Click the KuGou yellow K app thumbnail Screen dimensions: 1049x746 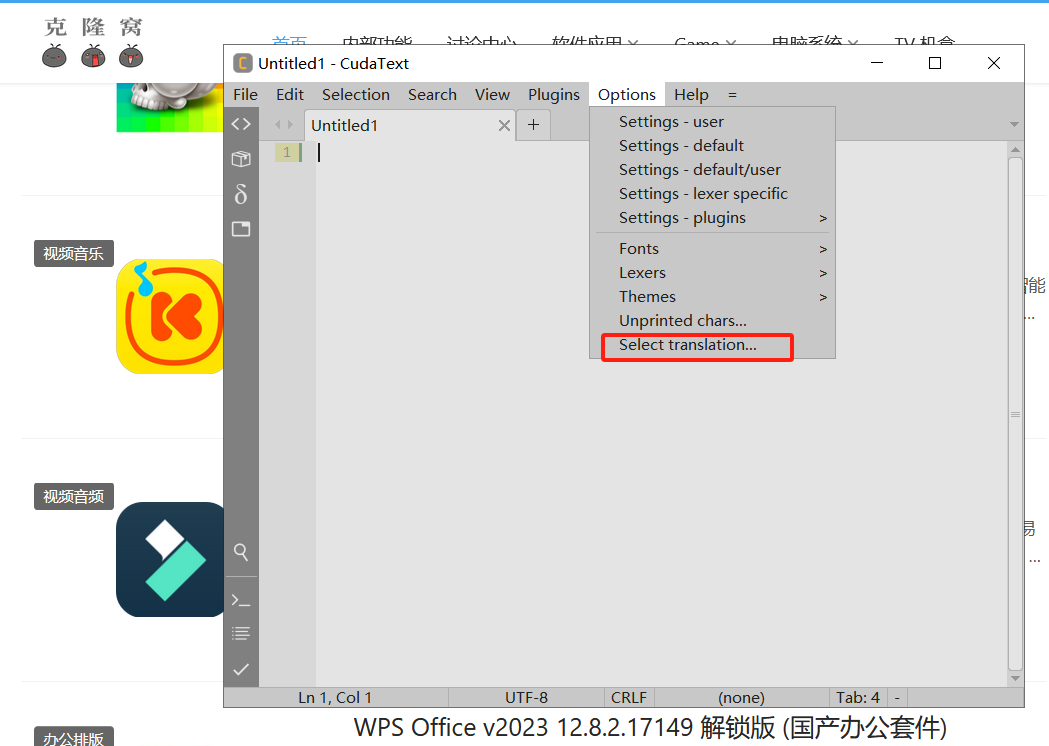click(170, 316)
